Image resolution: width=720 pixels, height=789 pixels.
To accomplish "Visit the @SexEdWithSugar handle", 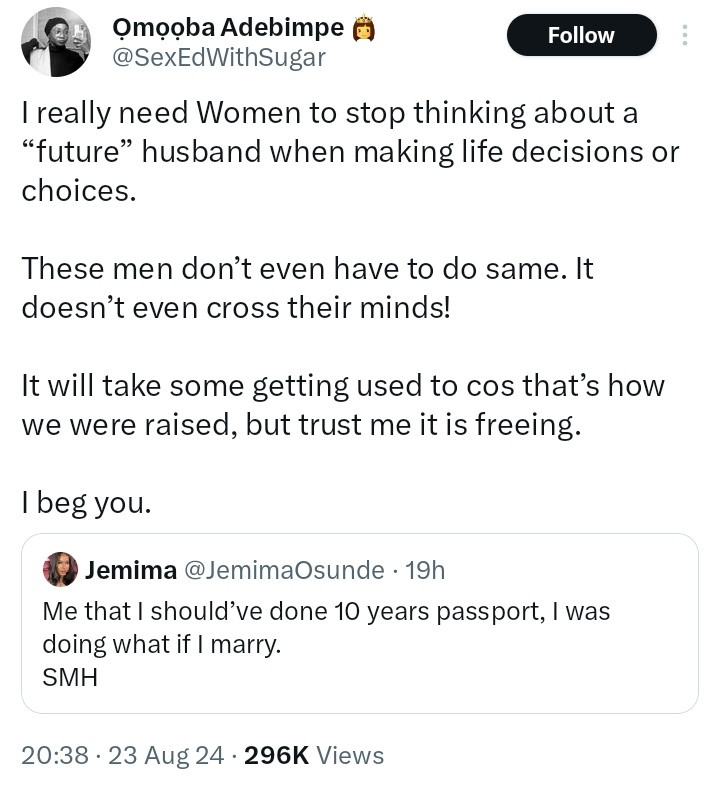I will 219,58.
